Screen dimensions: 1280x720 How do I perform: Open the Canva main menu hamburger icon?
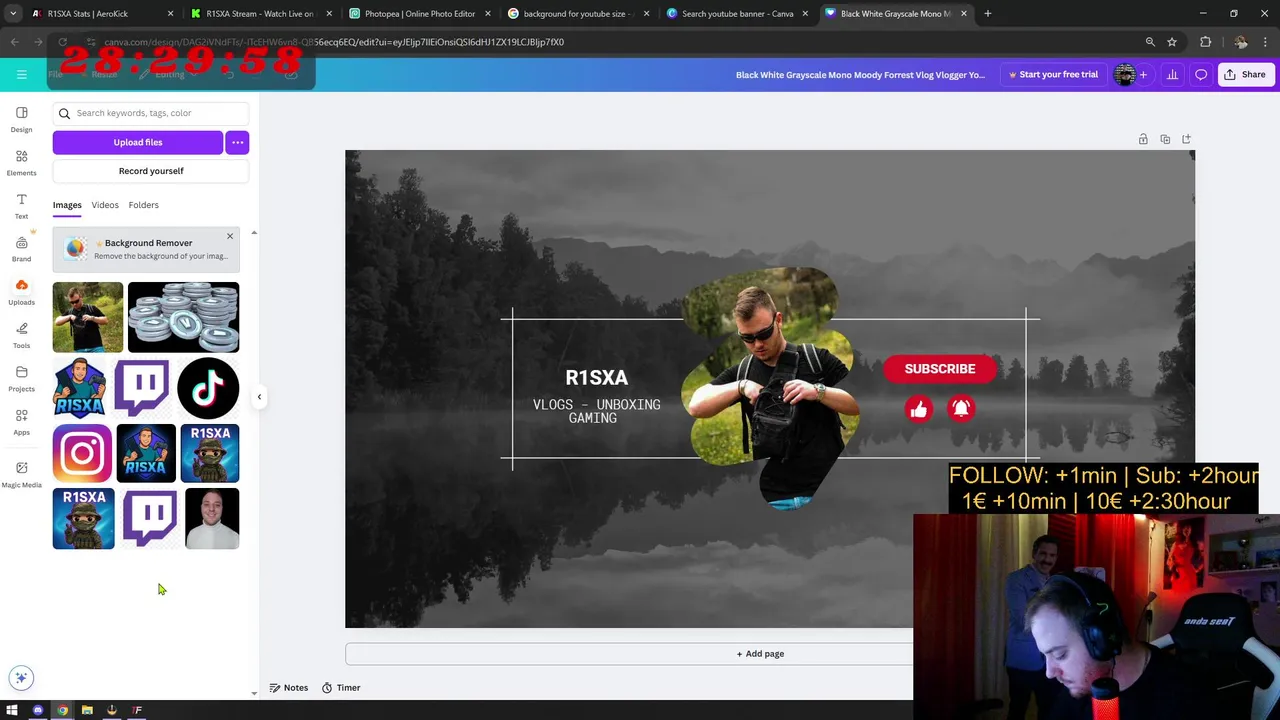(x=21, y=74)
